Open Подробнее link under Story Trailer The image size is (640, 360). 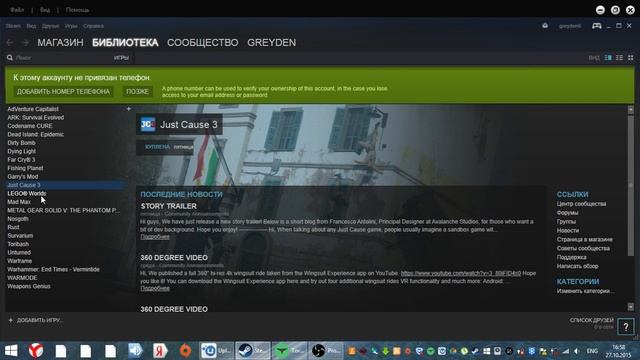point(155,237)
